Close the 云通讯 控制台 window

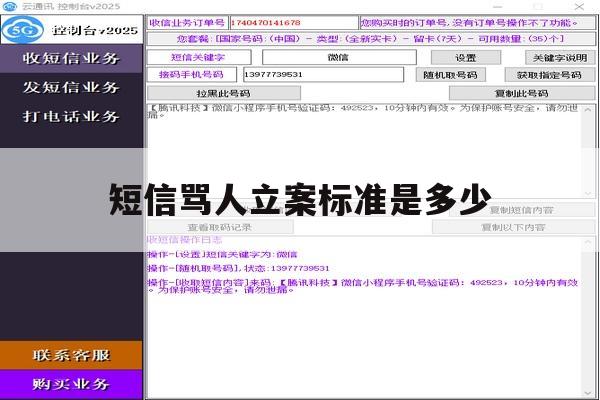pos(579,7)
